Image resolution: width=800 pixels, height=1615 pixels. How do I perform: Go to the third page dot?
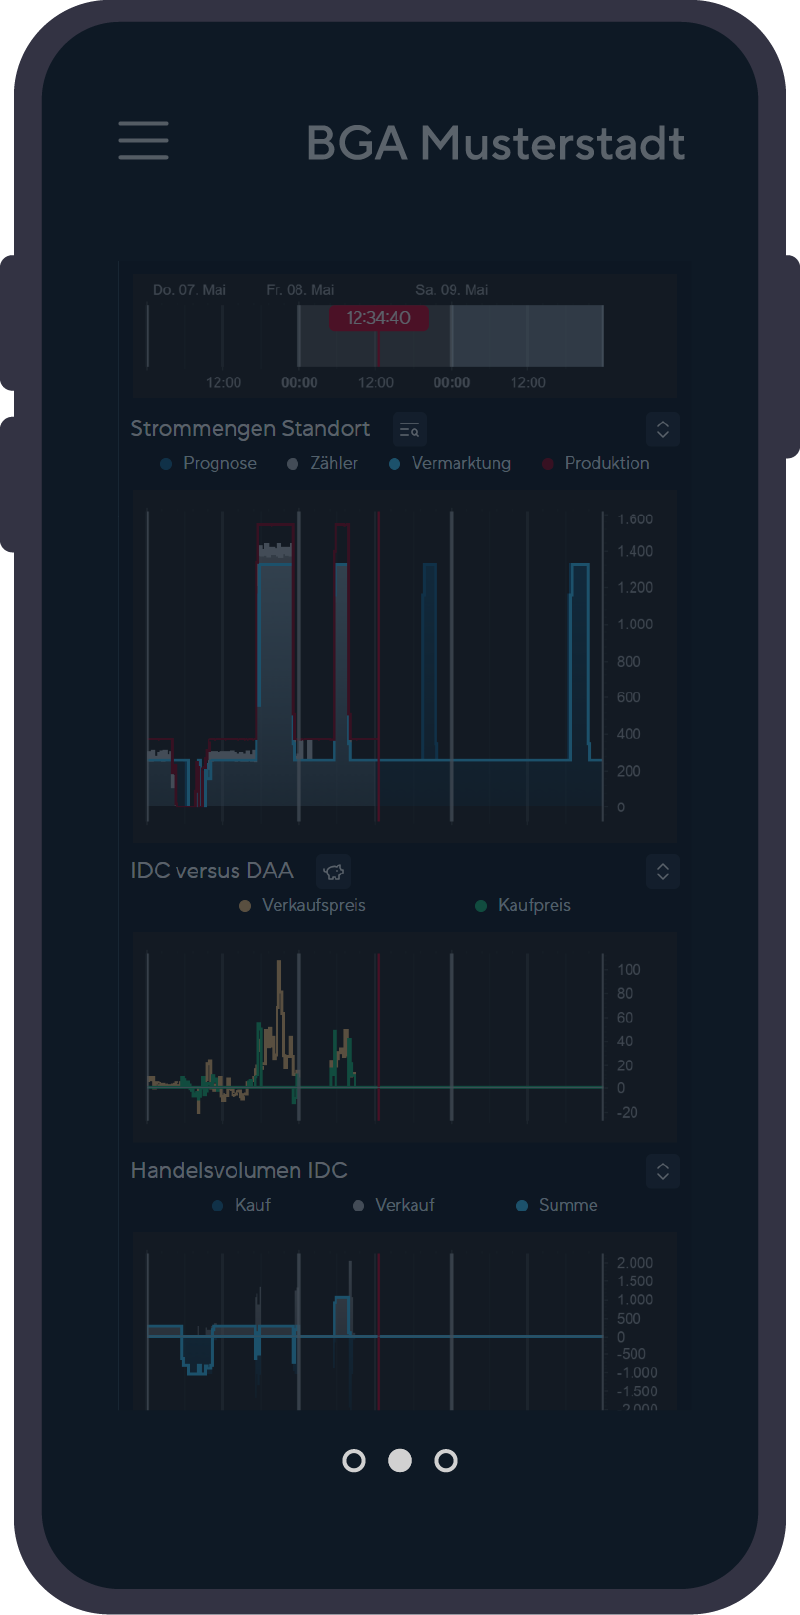446,1461
